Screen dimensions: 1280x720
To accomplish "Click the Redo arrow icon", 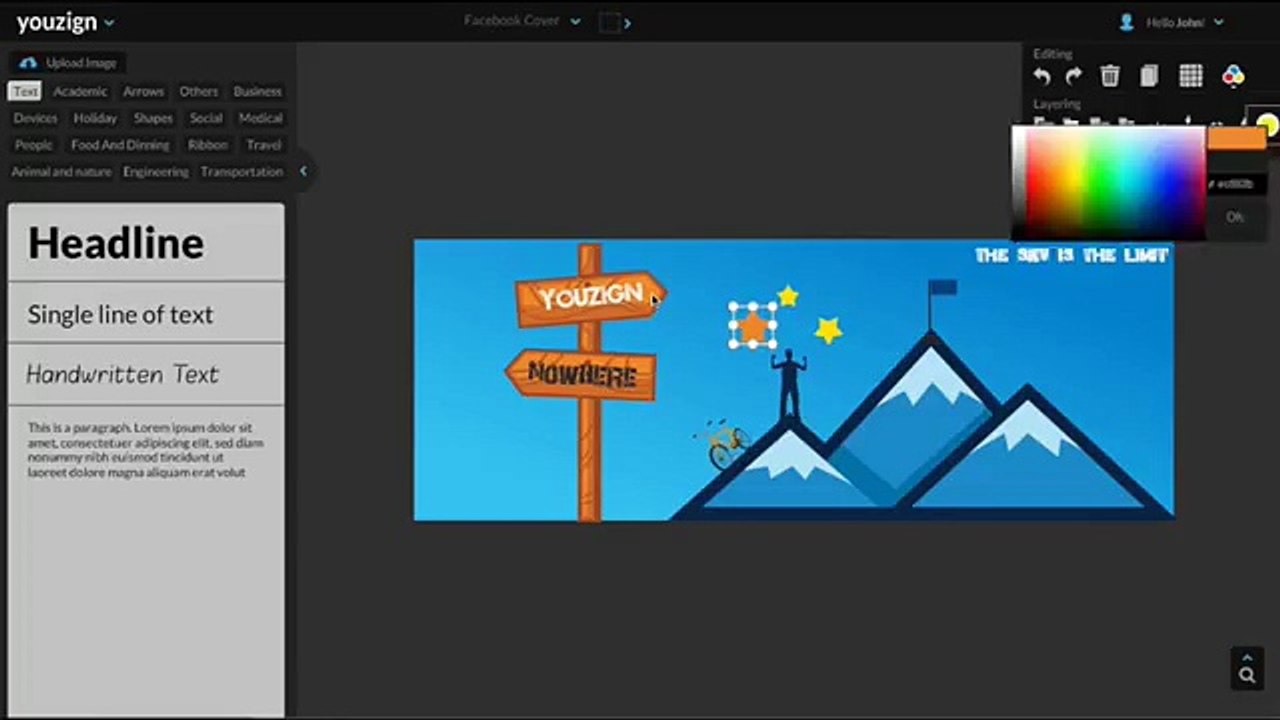I will (1074, 76).
